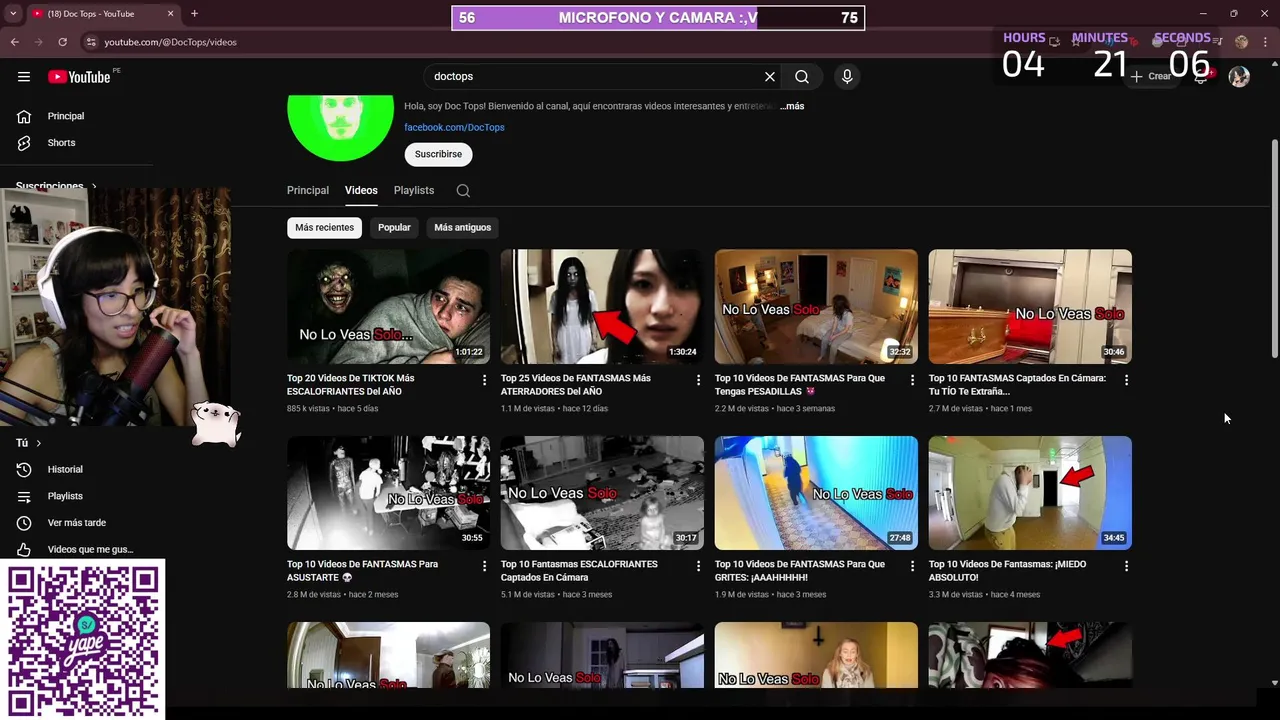This screenshot has width=1280, height=720.
Task: Open options for ESCALOFRIANTES Captados En Cámara video
Action: pos(698,566)
